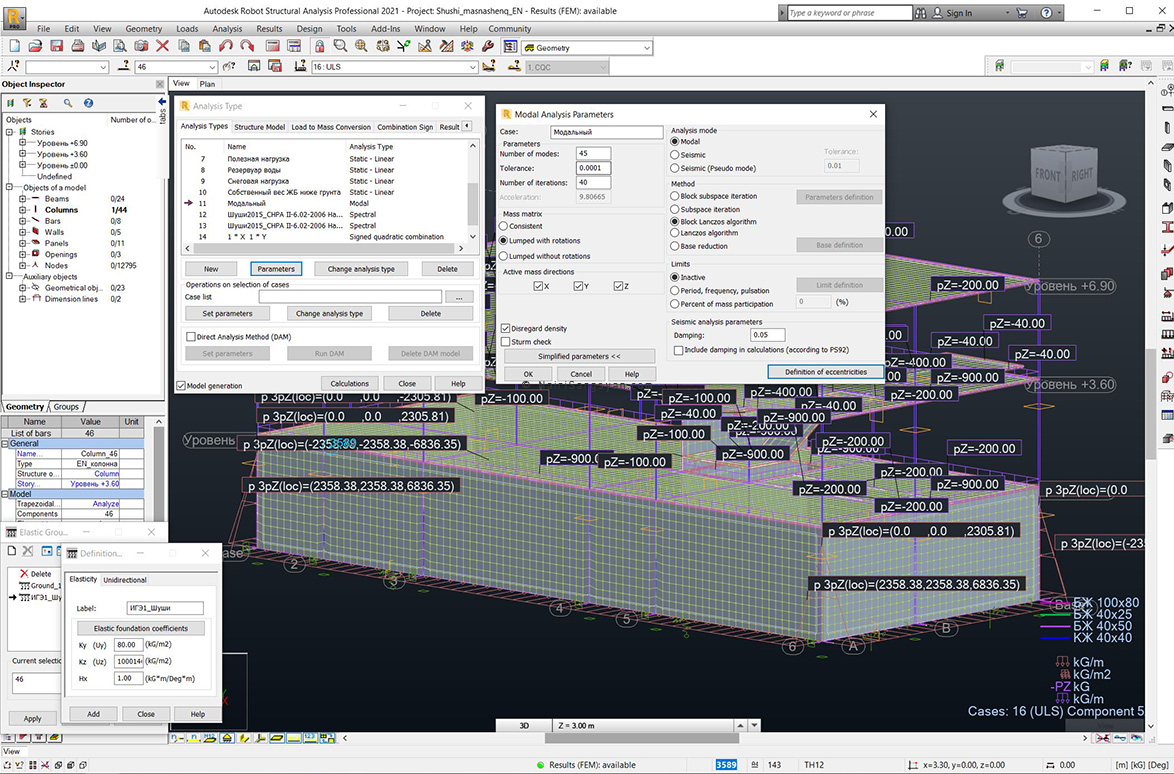This screenshot has height=774, width=1174.
Task: Switch to the Groups tab in Object Inspector
Action: click(66, 407)
